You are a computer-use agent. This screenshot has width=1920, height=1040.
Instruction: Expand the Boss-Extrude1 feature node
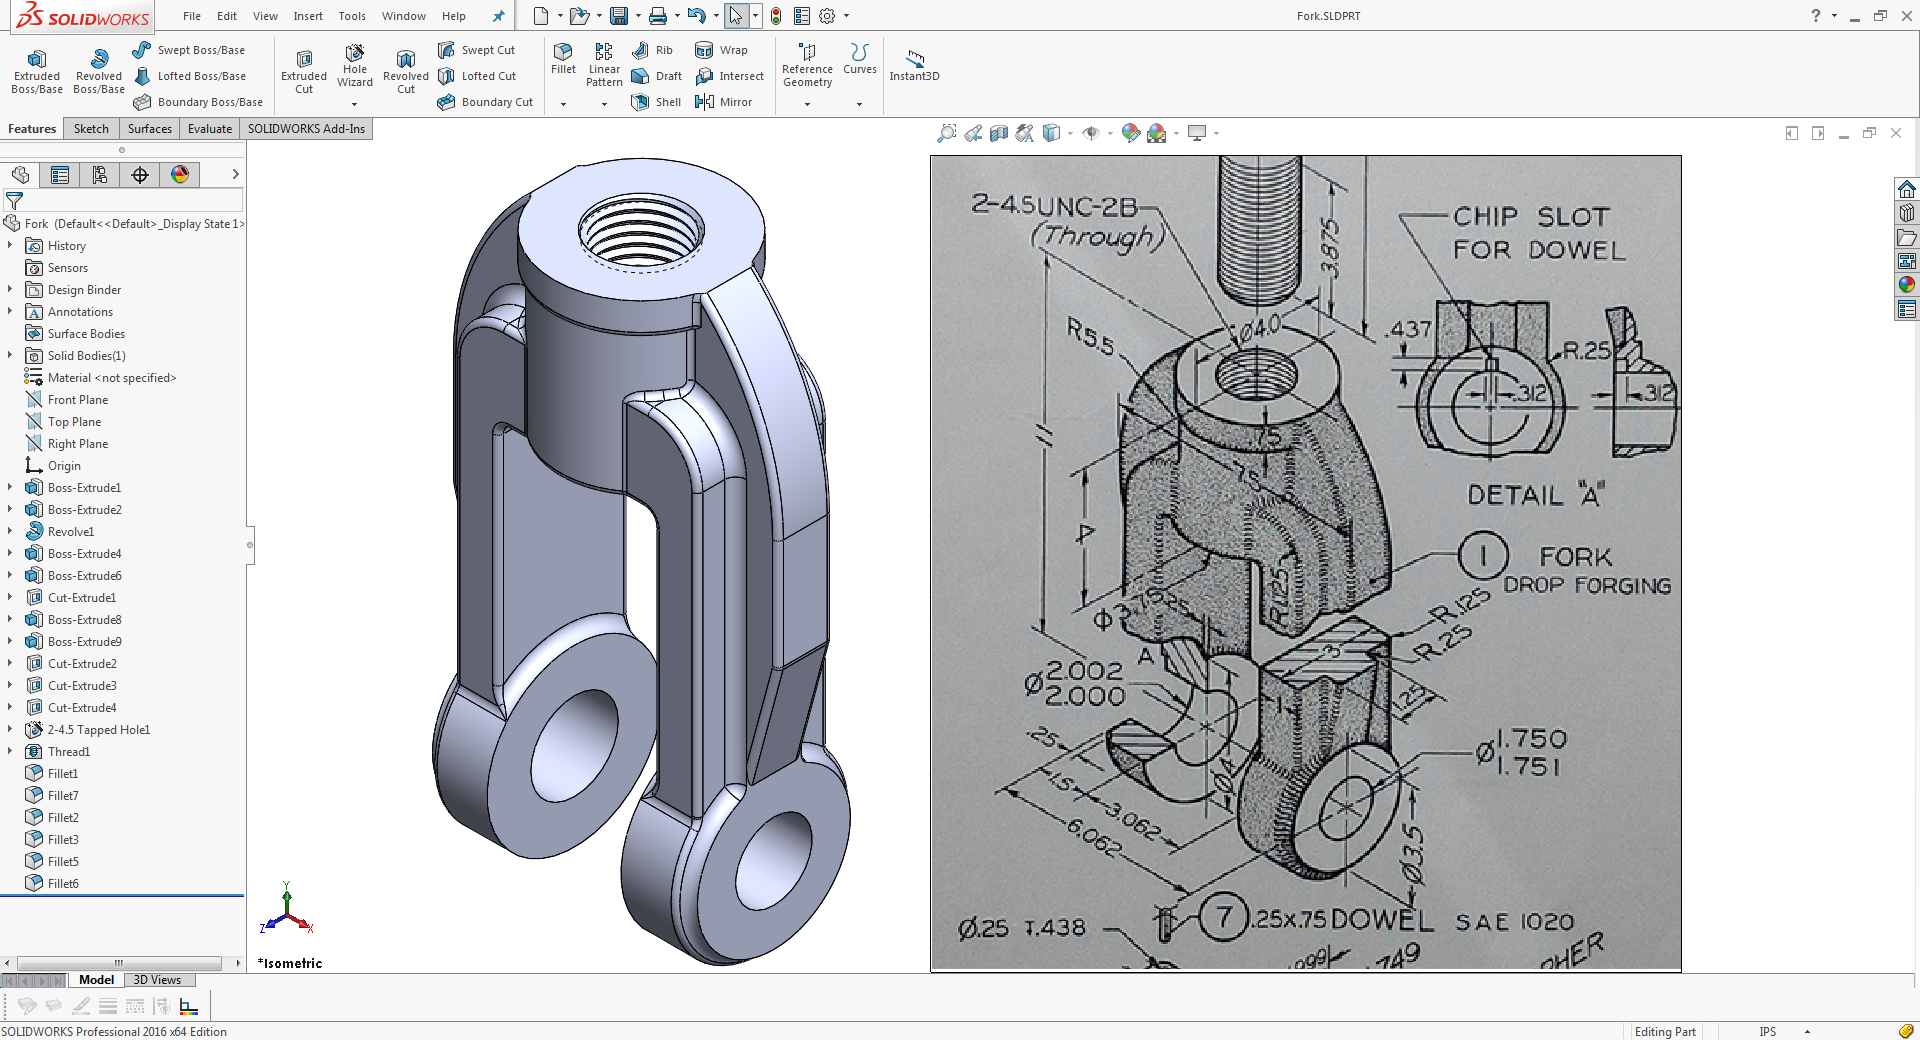(10, 488)
